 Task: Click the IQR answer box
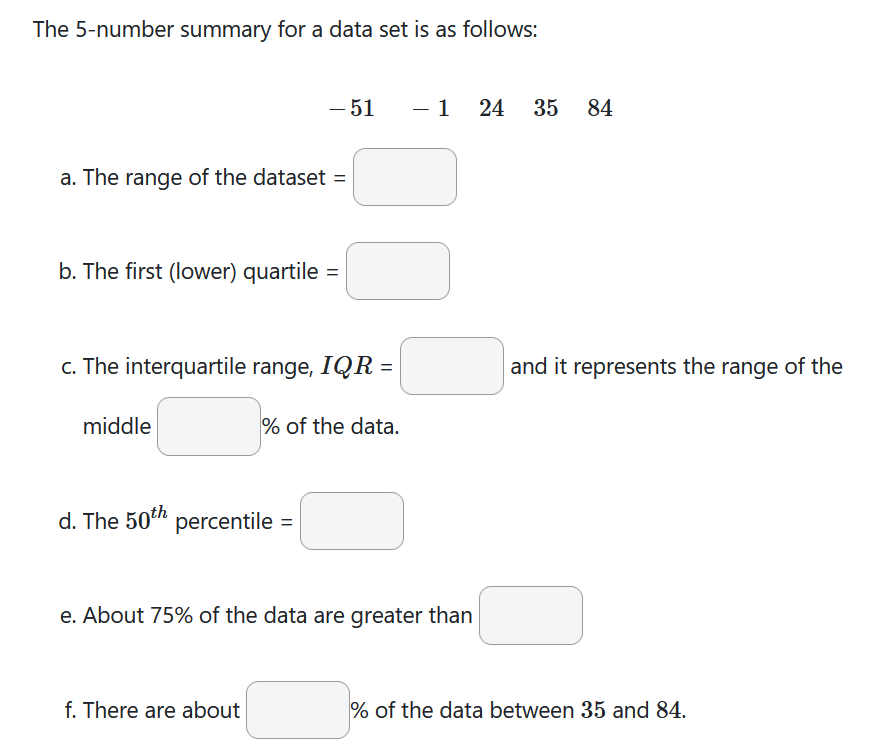(451, 367)
